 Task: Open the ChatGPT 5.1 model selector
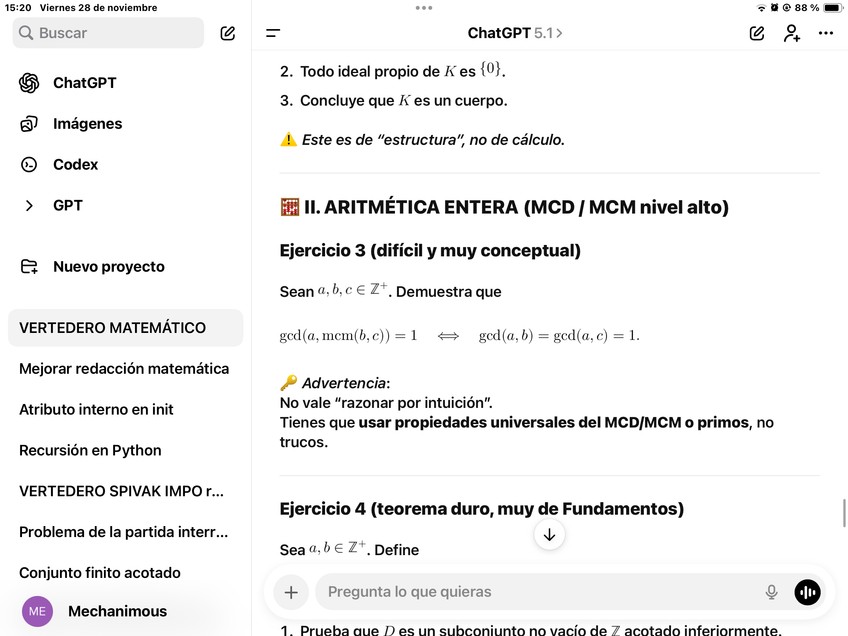514,33
